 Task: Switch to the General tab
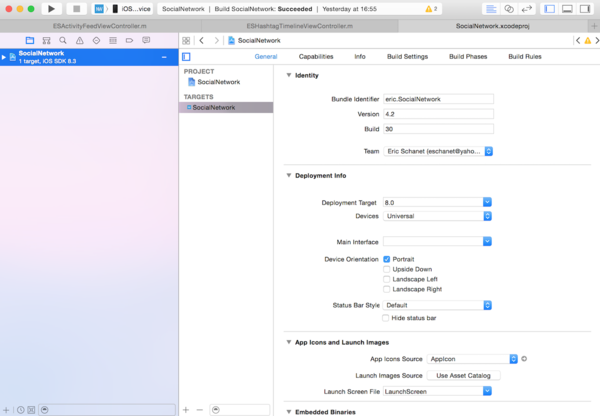pyautogui.click(x=266, y=57)
